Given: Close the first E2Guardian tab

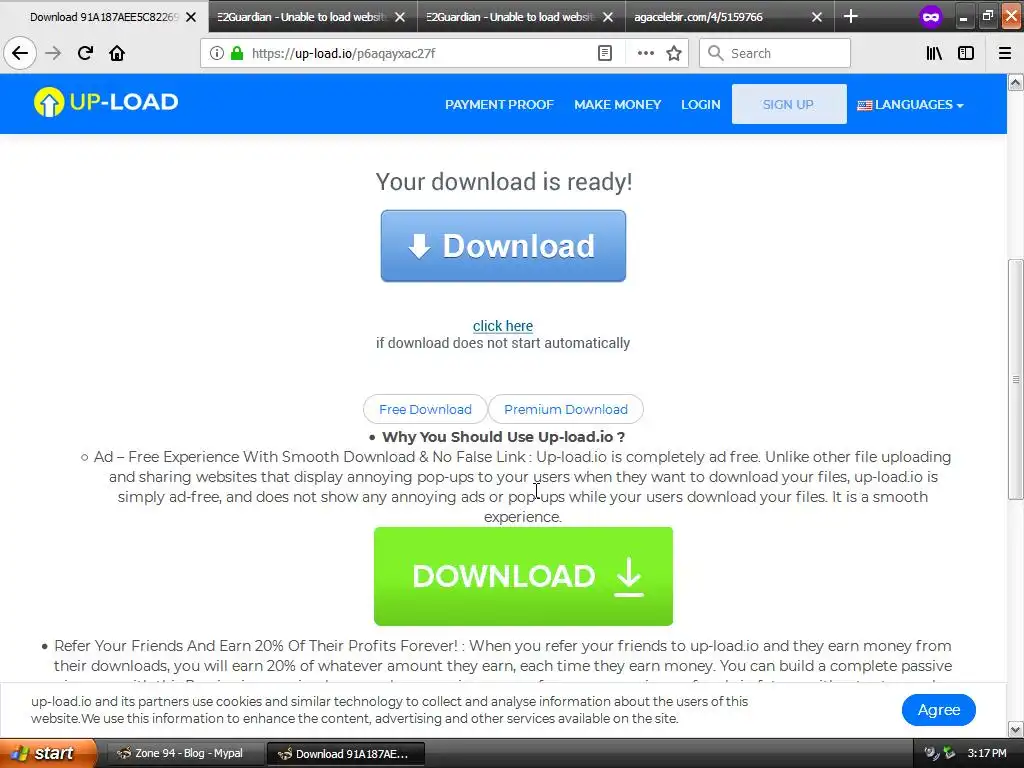Looking at the screenshot, I should pyautogui.click(x=400, y=17).
